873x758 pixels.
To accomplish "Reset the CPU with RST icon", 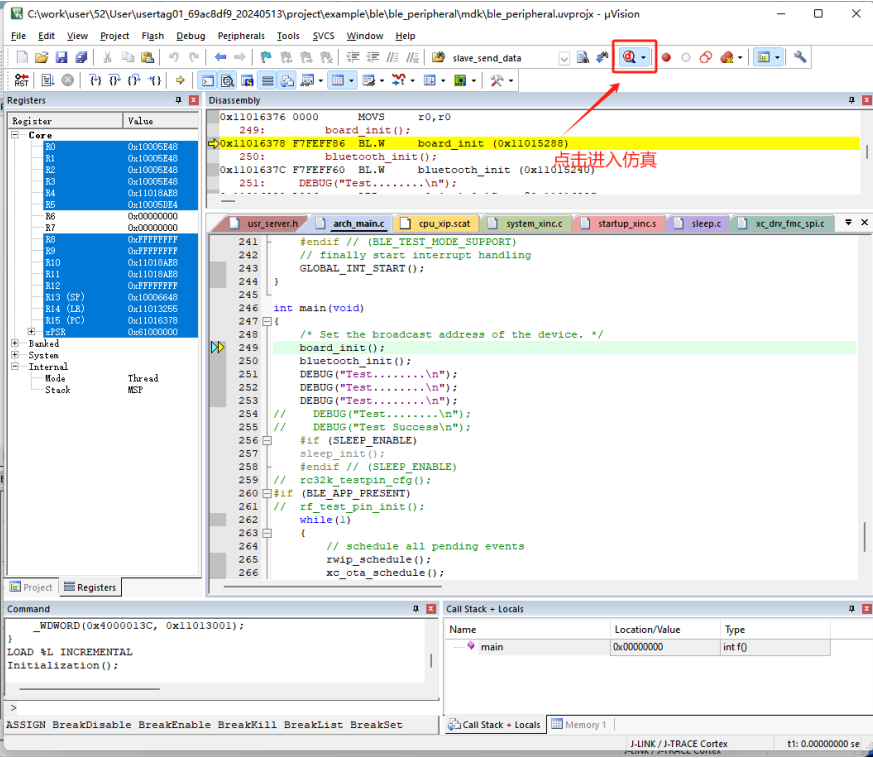I will point(22,80).
